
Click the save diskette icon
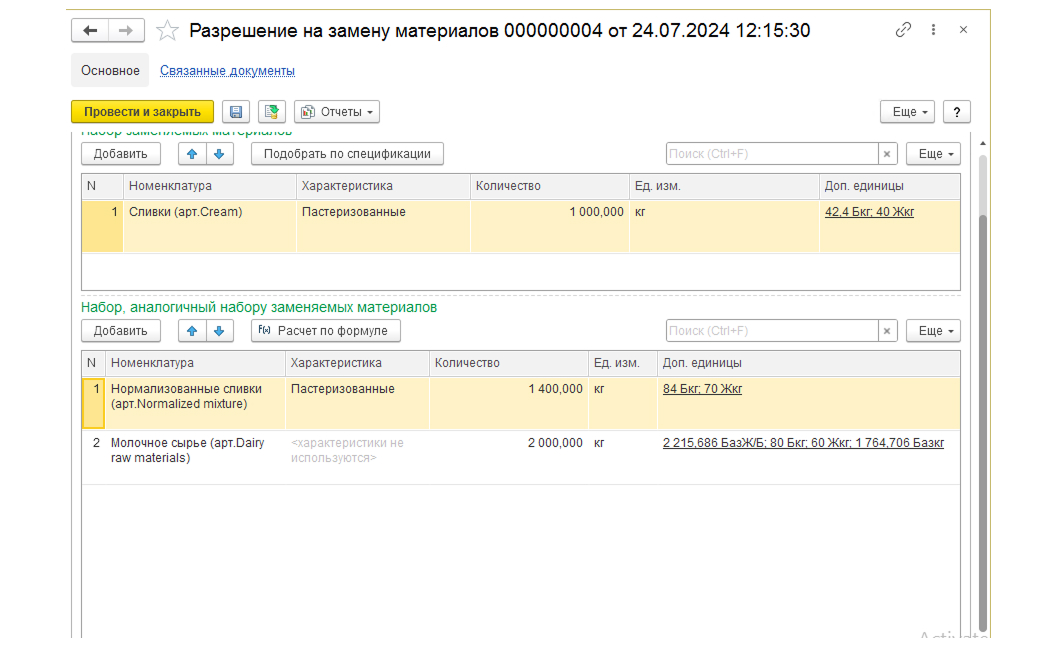[x=236, y=112]
